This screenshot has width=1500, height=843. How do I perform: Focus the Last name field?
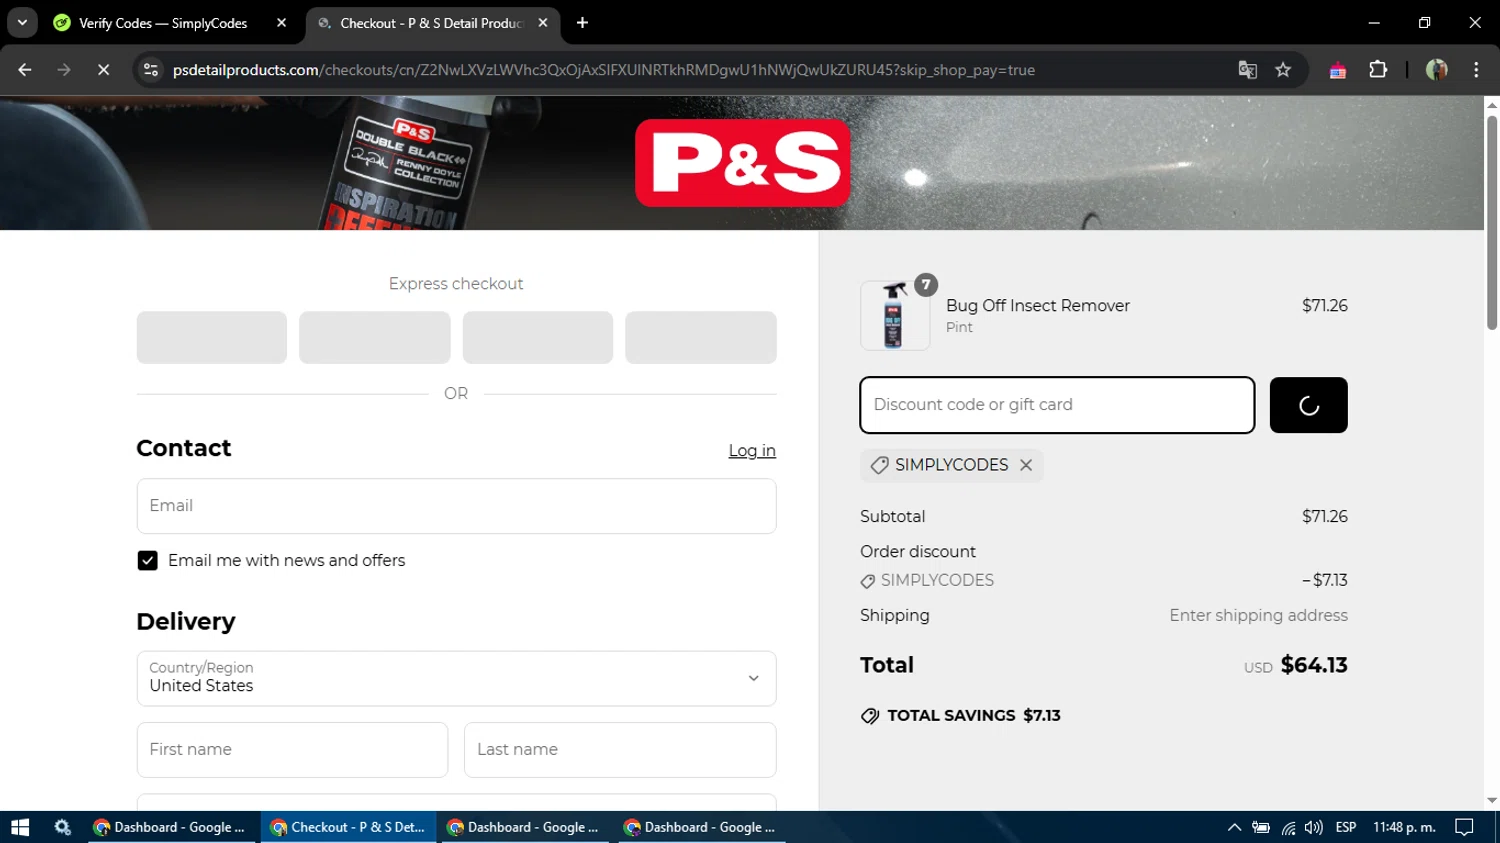point(620,750)
